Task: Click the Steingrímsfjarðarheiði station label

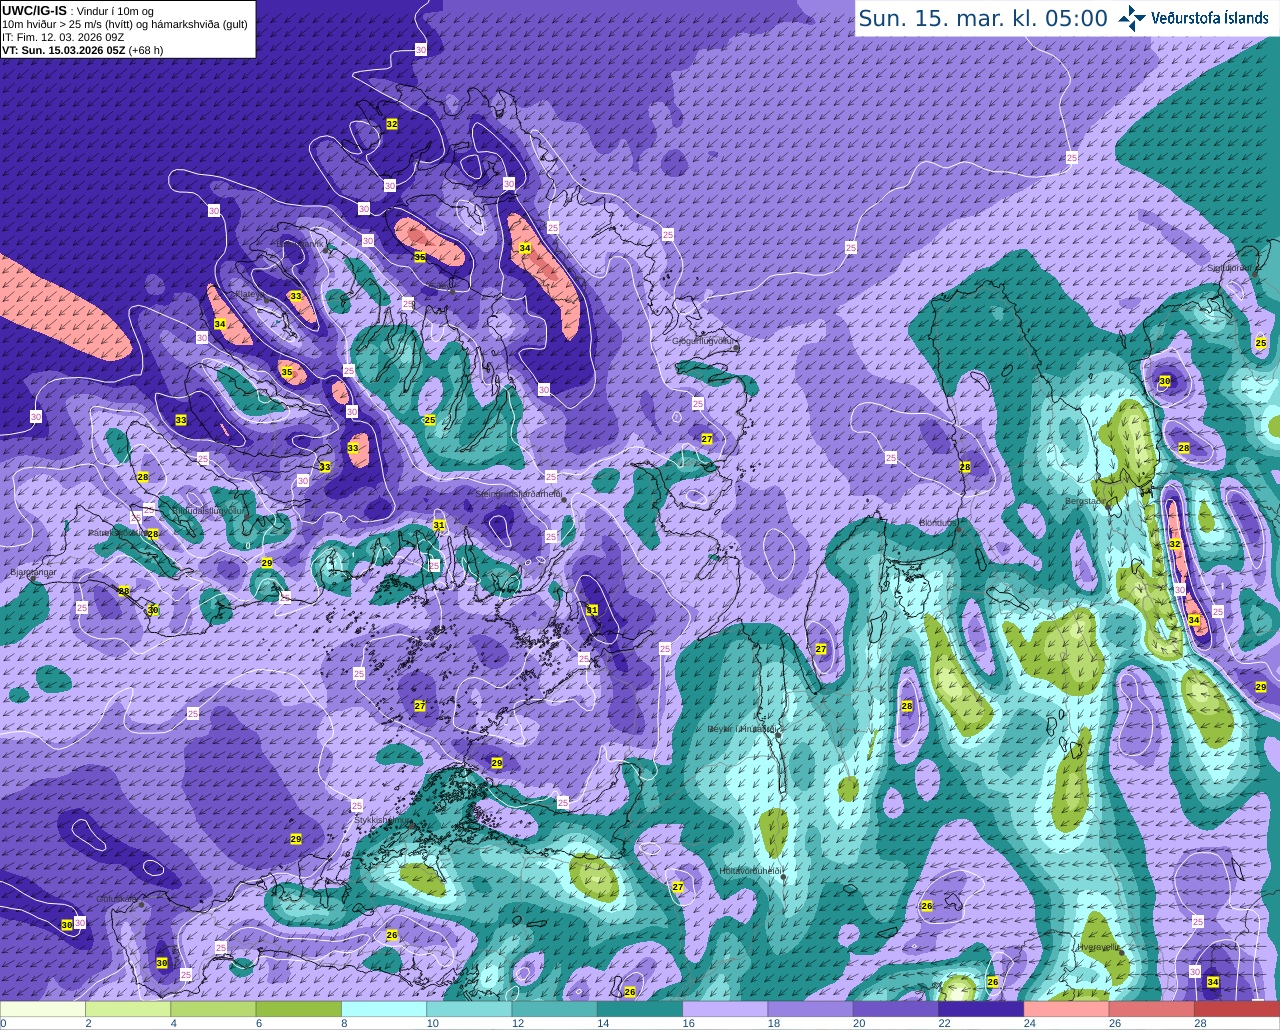Action: [518, 494]
